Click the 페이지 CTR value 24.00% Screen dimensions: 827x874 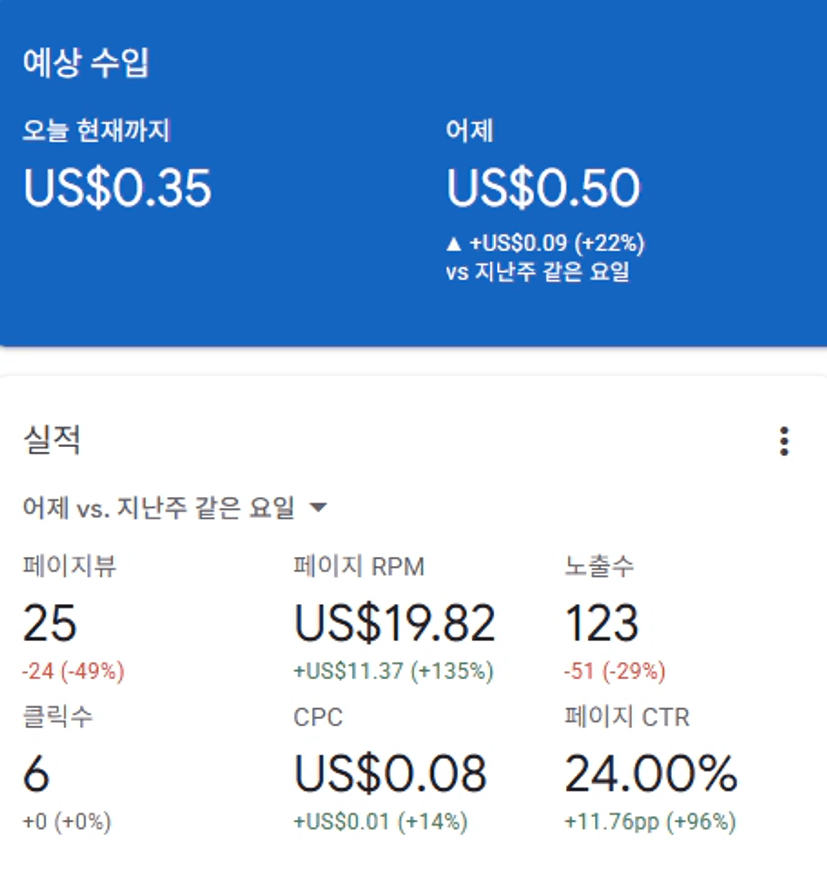point(651,774)
